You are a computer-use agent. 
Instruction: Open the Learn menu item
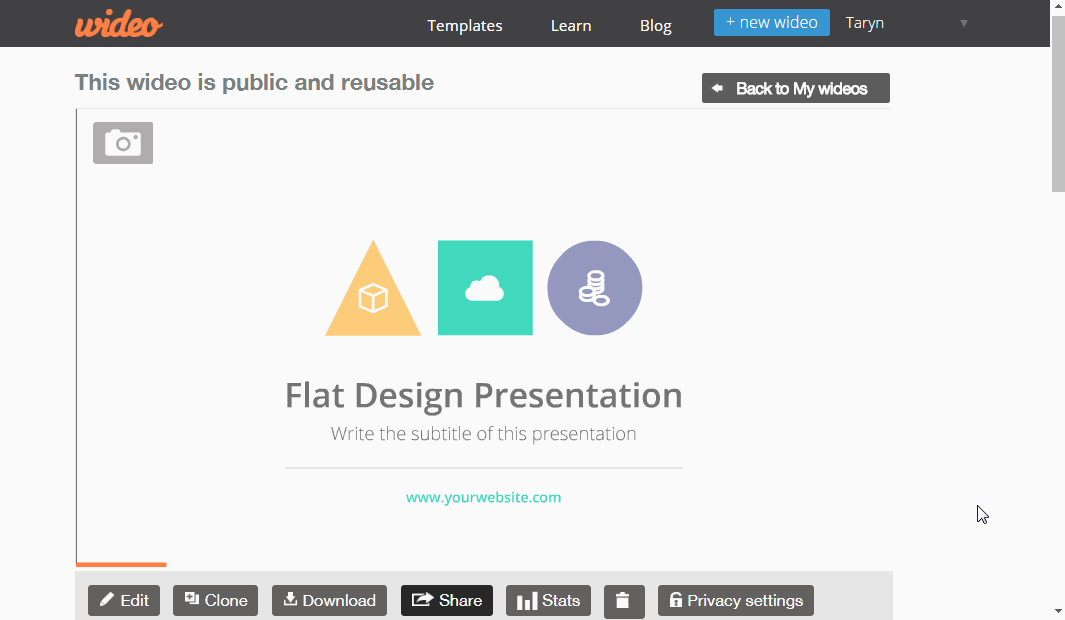coord(571,26)
